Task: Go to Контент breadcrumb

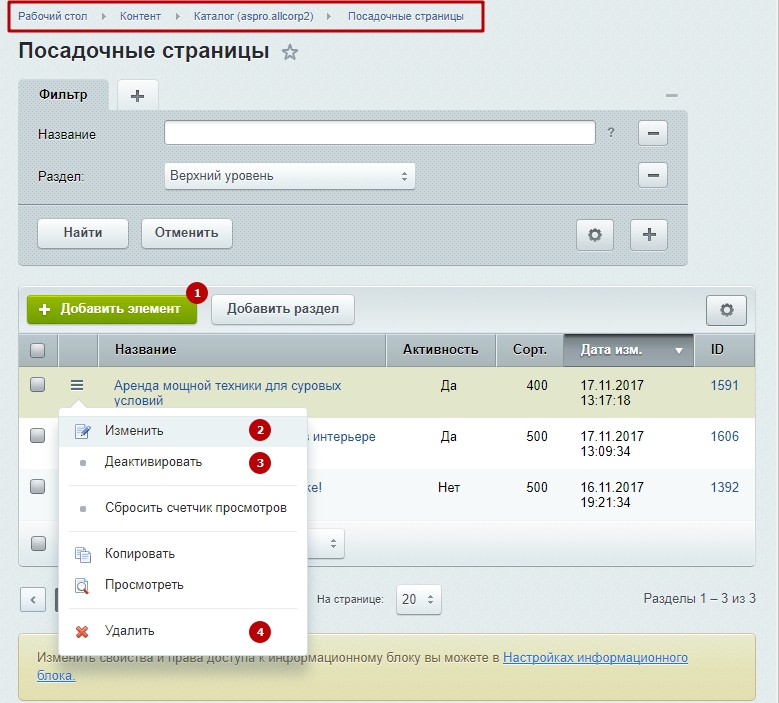Action: tap(140, 16)
